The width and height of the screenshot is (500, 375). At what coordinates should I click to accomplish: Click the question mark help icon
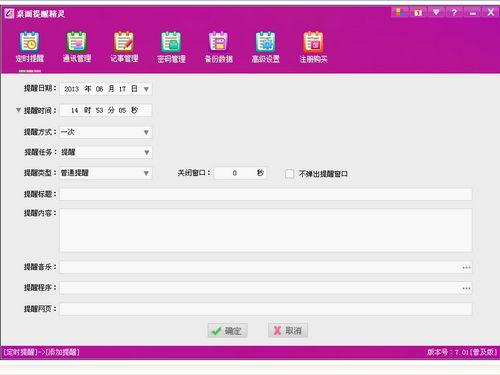(x=454, y=12)
